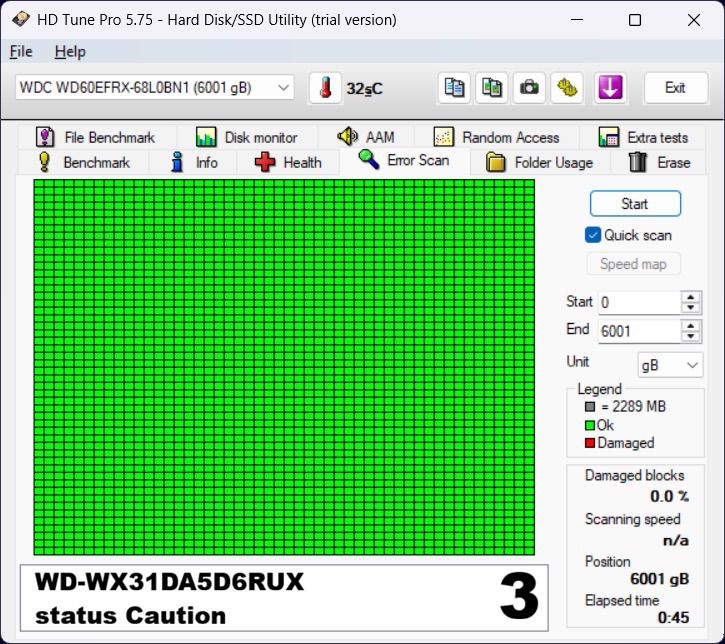Maximize the HD Tune Pro window
This screenshot has height=644, width=725.
pos(635,20)
